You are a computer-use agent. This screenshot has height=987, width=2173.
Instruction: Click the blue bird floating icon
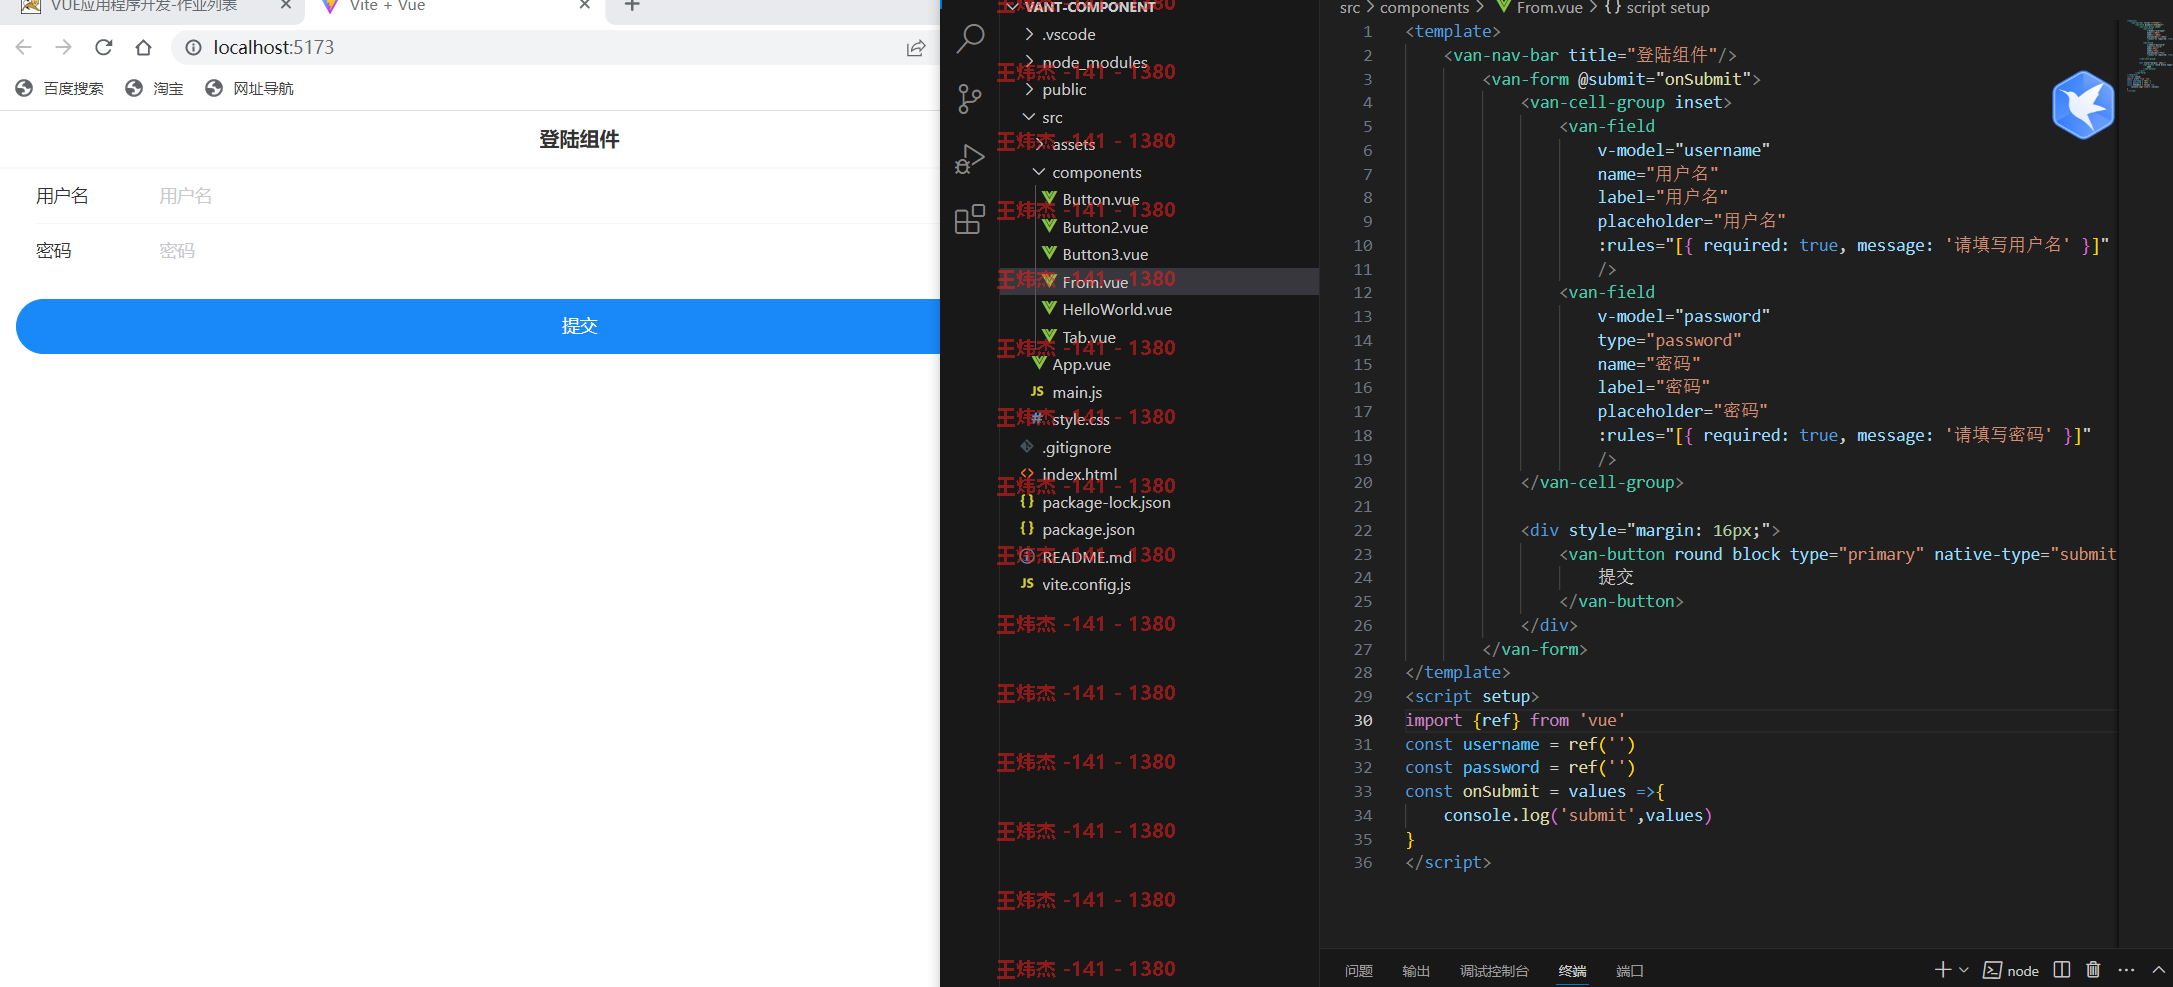(x=2084, y=105)
